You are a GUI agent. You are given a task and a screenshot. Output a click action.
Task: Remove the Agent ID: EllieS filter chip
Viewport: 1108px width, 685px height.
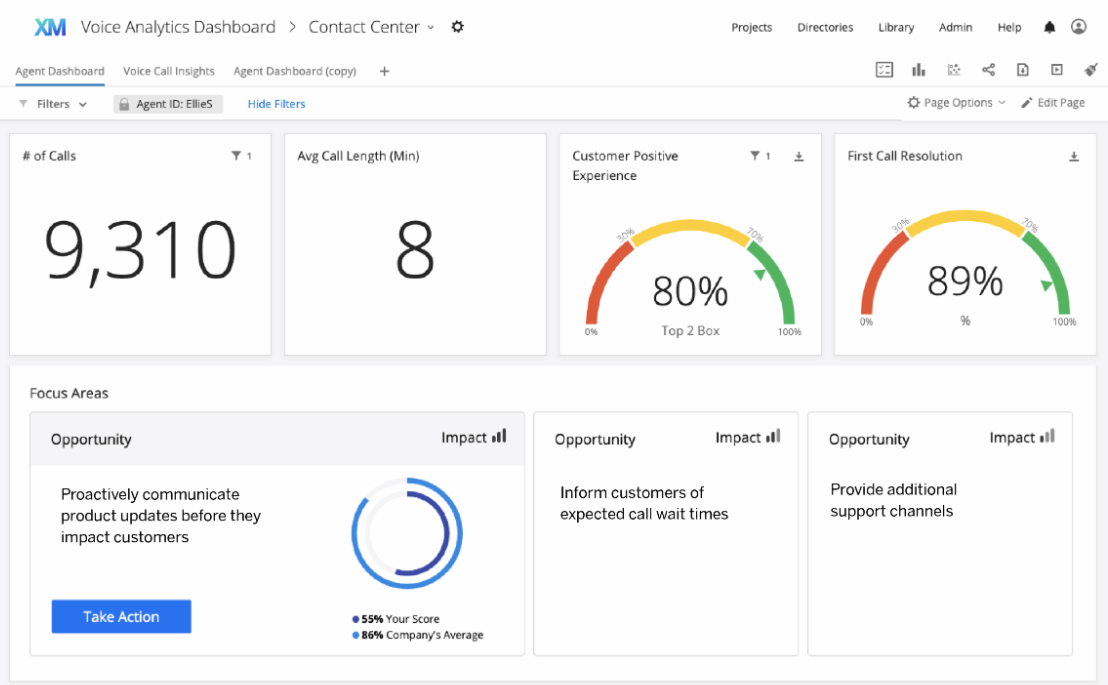coord(167,103)
